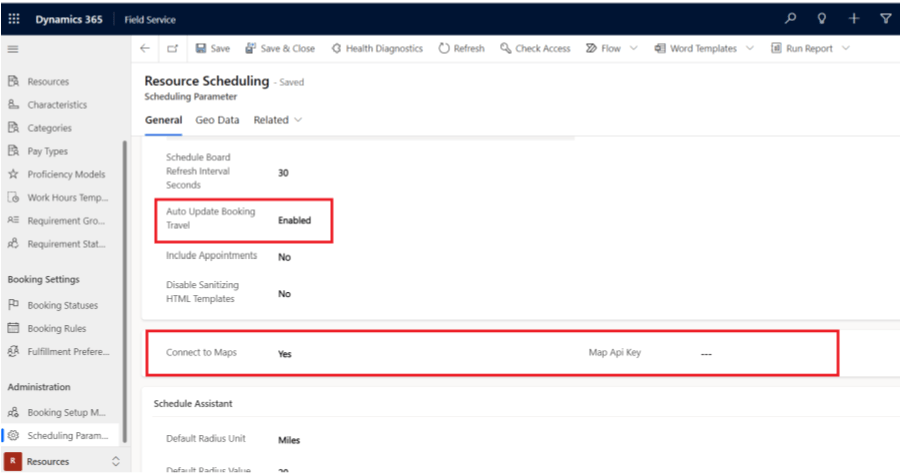Open Booking Statuses in sidebar
The height and width of the screenshot is (475, 900).
(x=62, y=305)
